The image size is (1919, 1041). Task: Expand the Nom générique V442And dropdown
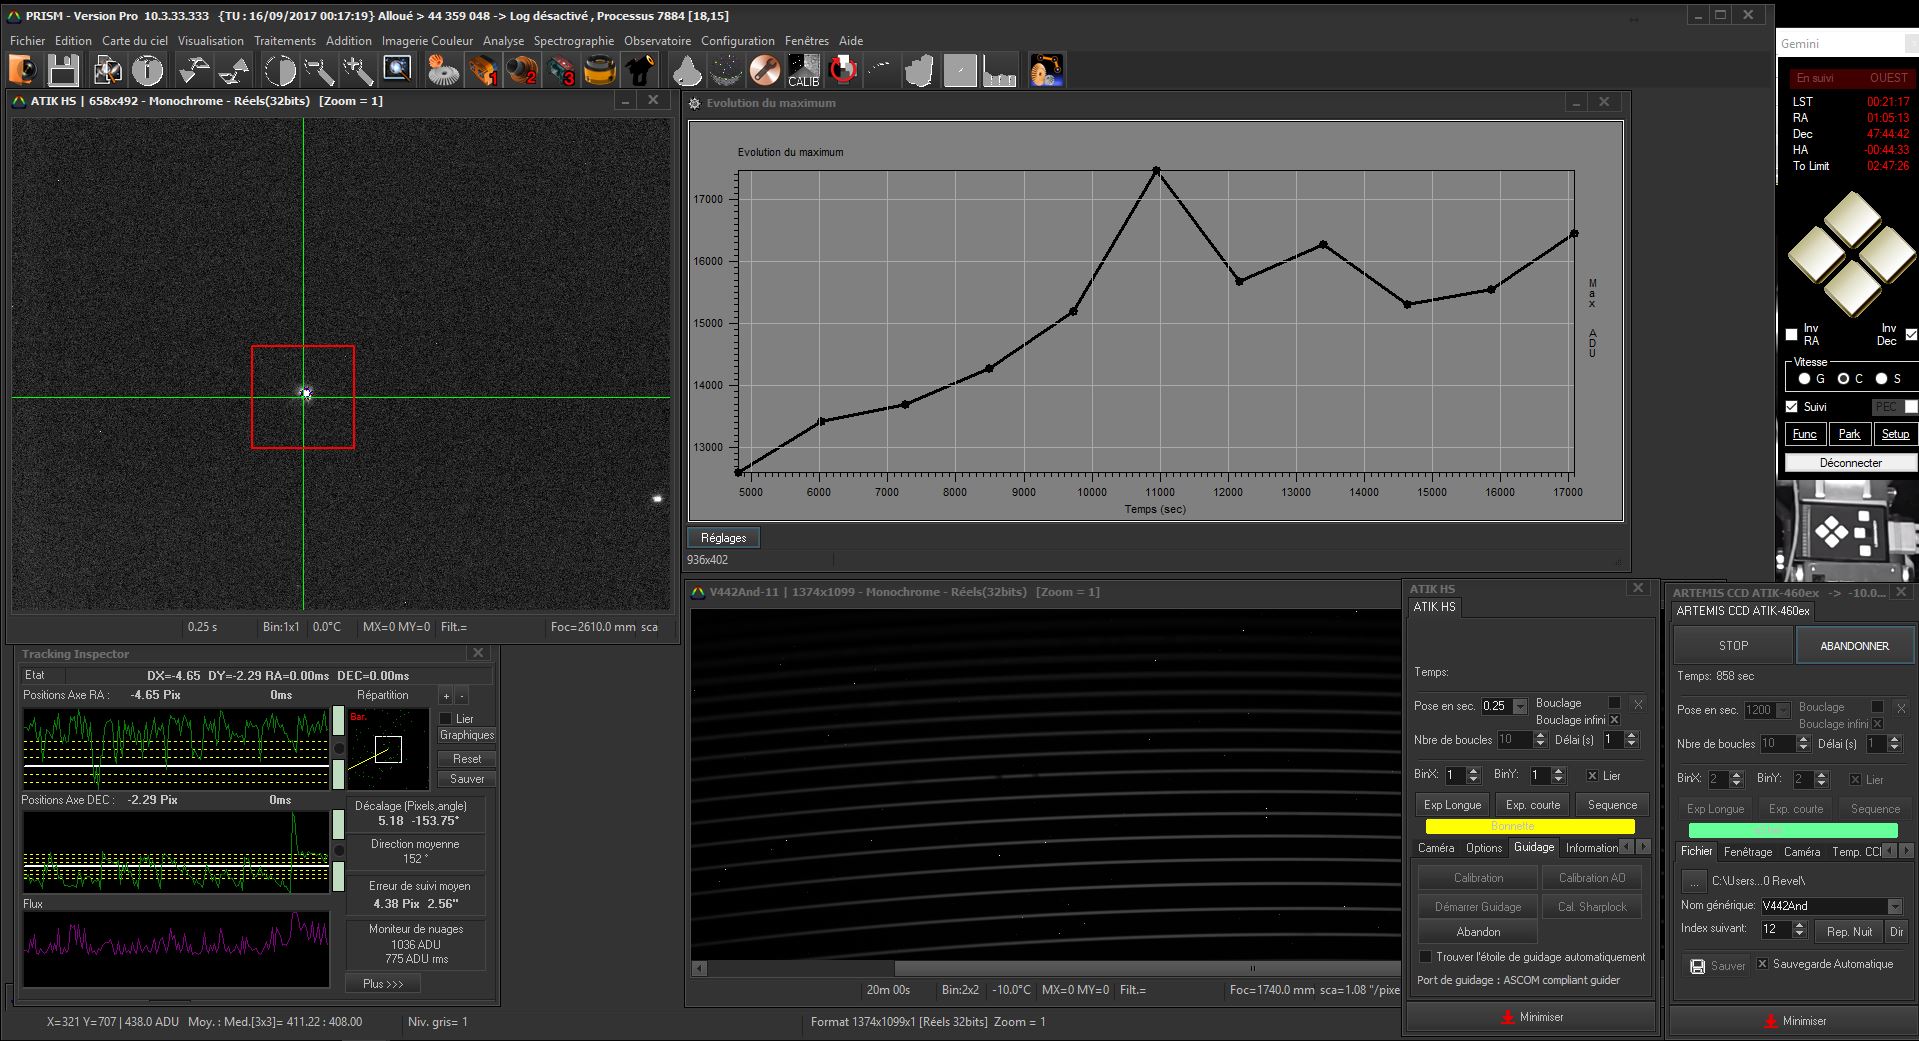(x=1894, y=906)
